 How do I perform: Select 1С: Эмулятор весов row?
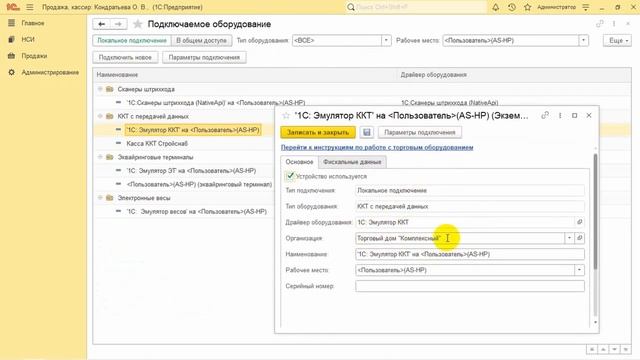pos(196,211)
